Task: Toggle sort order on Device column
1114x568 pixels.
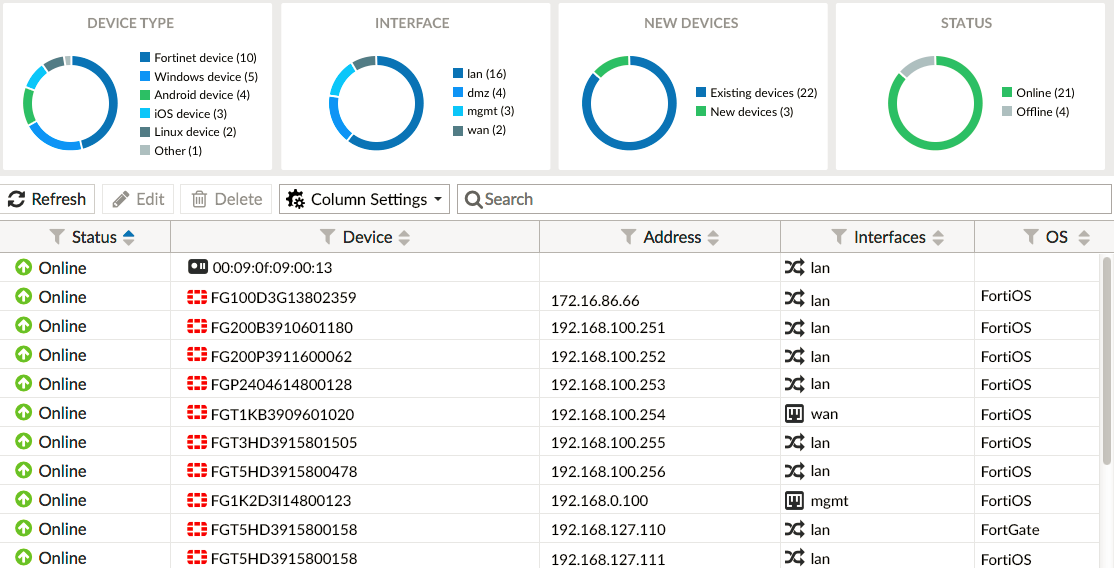Action: click(x=404, y=238)
